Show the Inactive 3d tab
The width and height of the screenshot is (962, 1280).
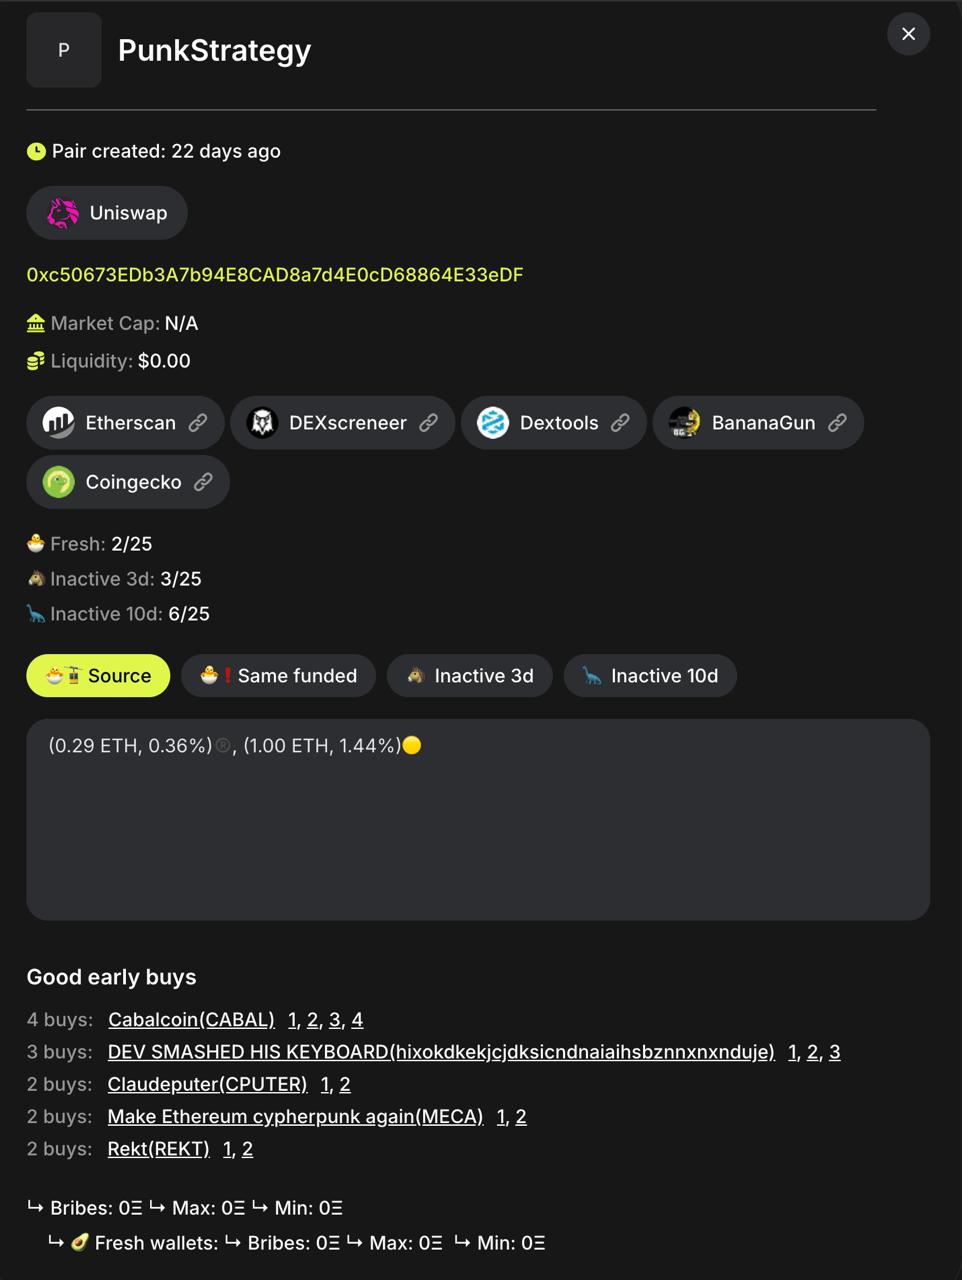click(469, 676)
